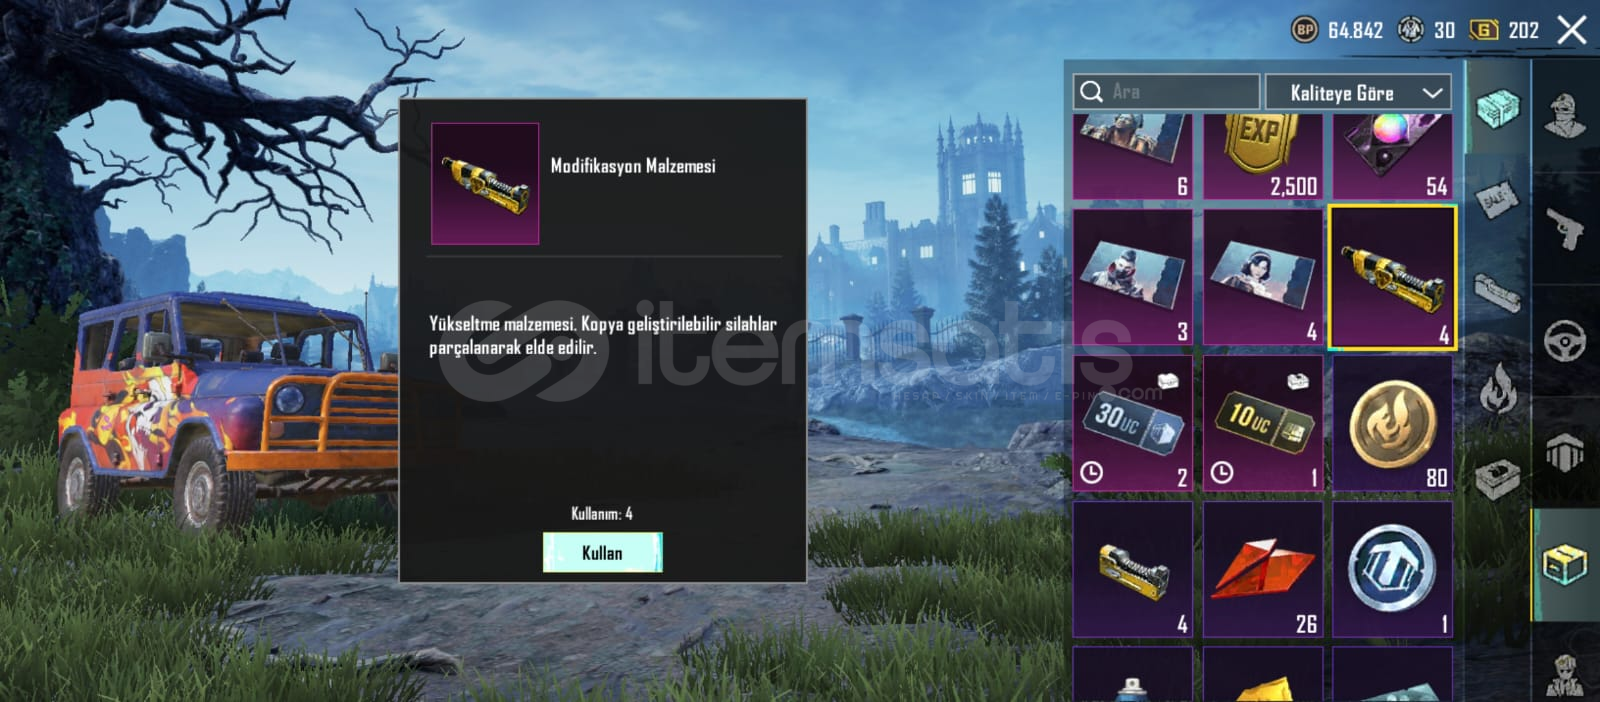The height and width of the screenshot is (702, 1600).
Task: Select the highlighted modification material item
Action: point(1393,277)
